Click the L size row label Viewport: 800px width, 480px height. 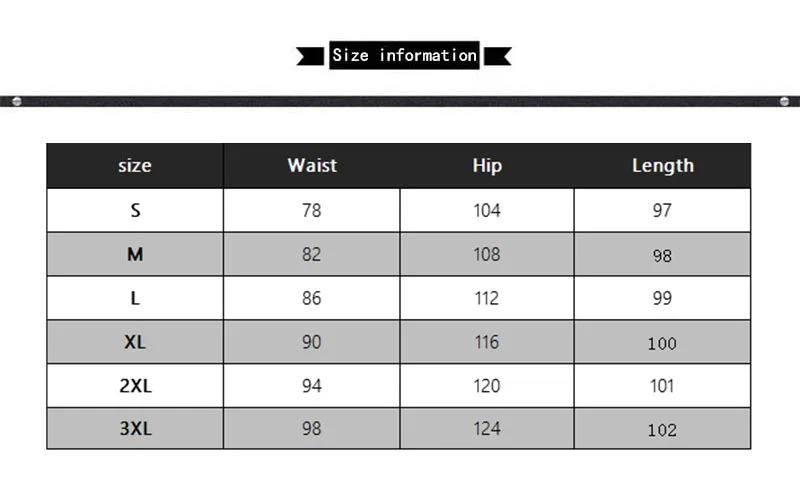[x=135, y=298]
